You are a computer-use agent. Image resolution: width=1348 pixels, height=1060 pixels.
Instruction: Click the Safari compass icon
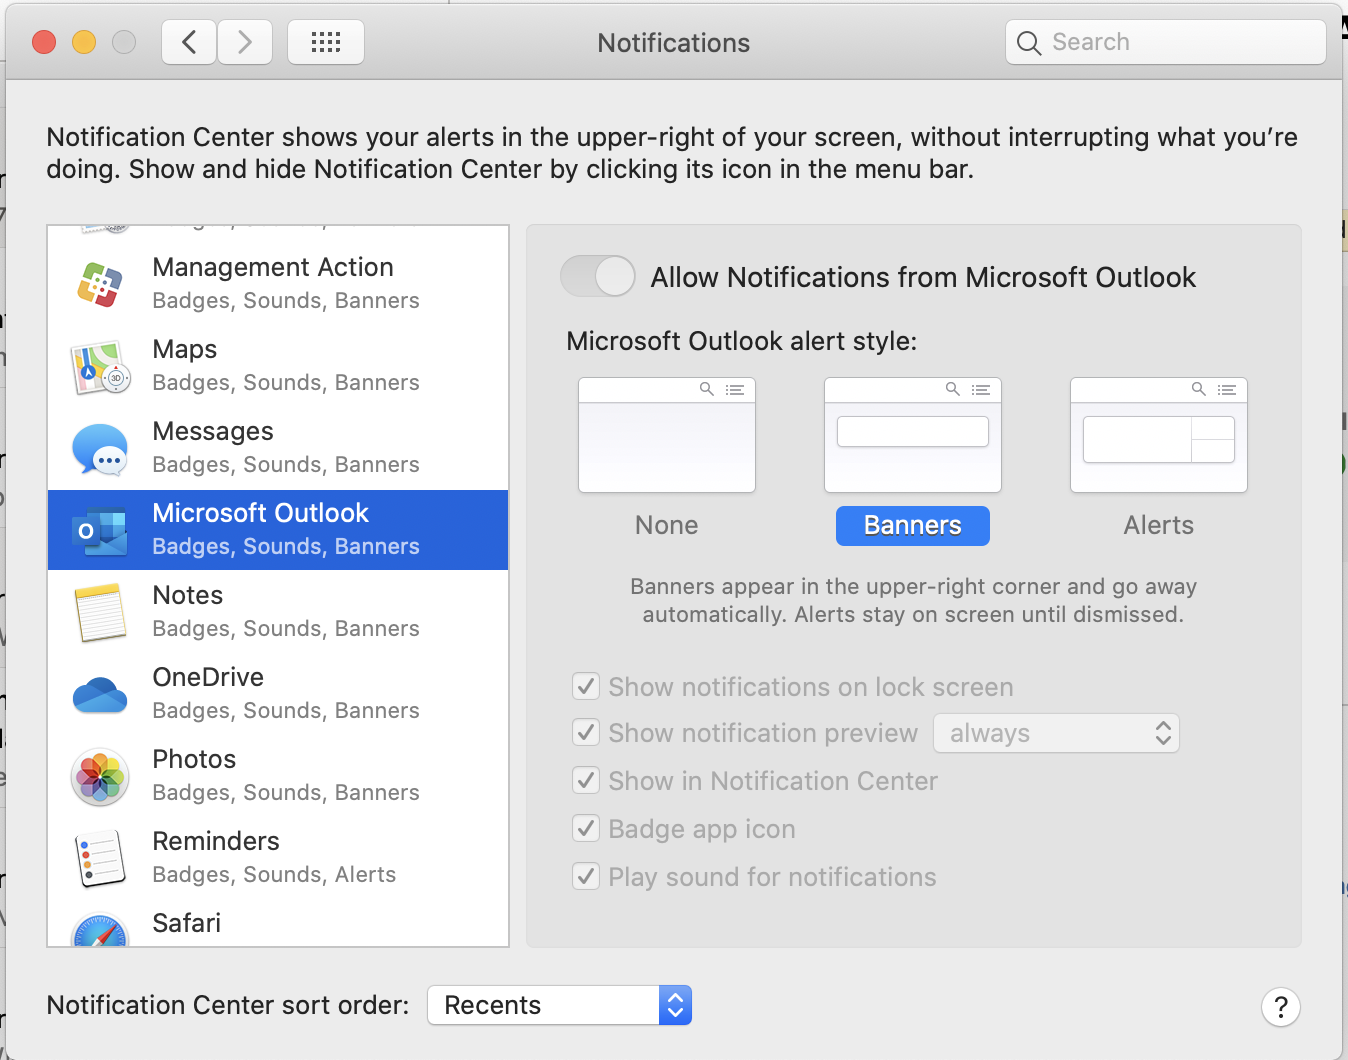point(100,930)
